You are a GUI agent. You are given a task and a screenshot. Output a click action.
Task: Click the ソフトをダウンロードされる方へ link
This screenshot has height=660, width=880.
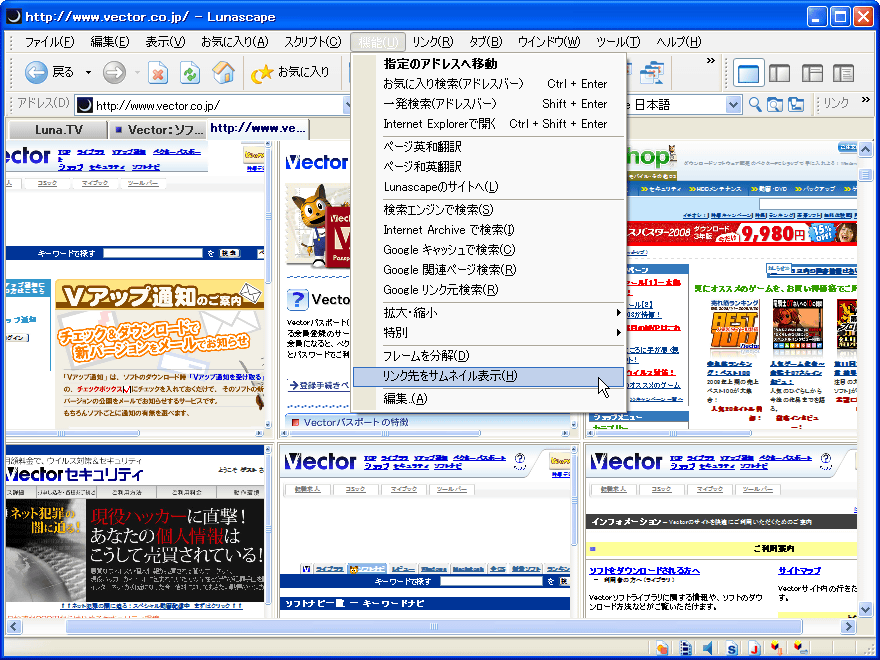pos(644,571)
